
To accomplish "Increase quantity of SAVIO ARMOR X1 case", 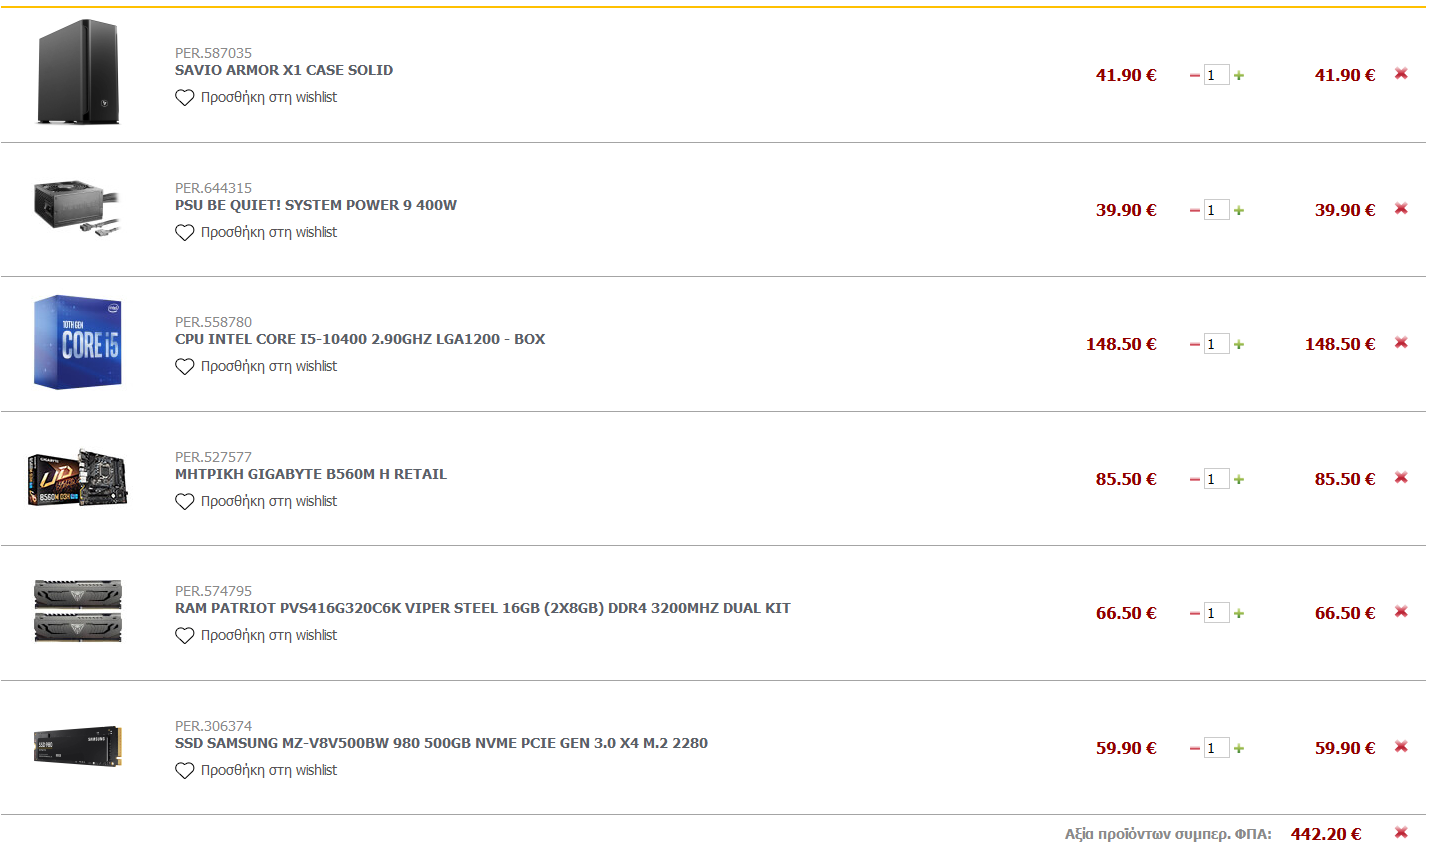I will [1239, 76].
